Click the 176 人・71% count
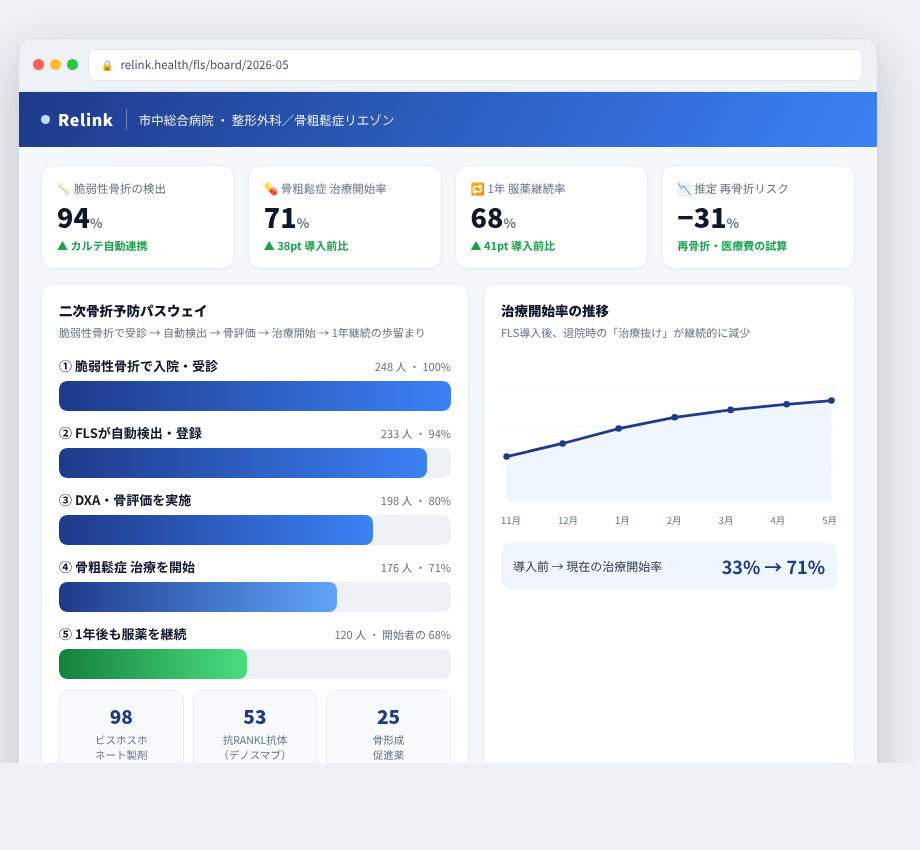The image size is (920, 850). (415, 568)
